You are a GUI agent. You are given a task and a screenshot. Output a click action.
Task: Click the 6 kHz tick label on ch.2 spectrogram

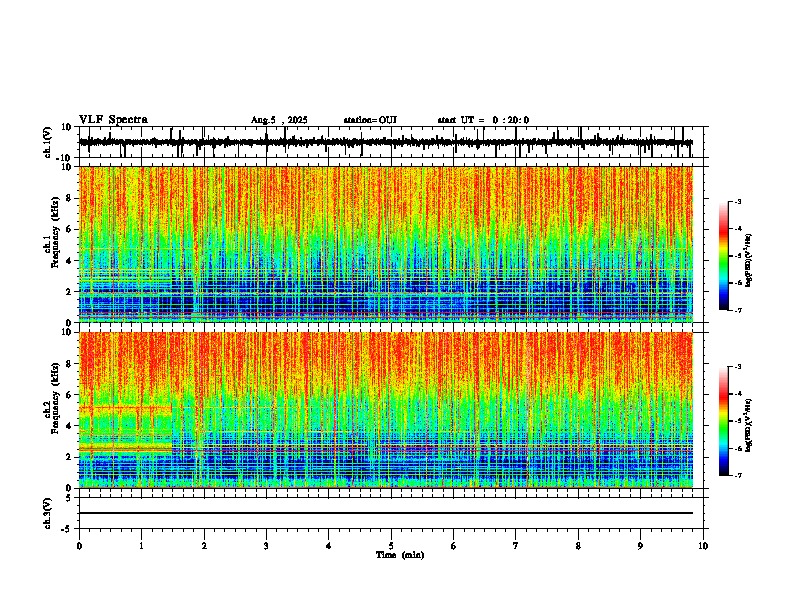click(69, 394)
